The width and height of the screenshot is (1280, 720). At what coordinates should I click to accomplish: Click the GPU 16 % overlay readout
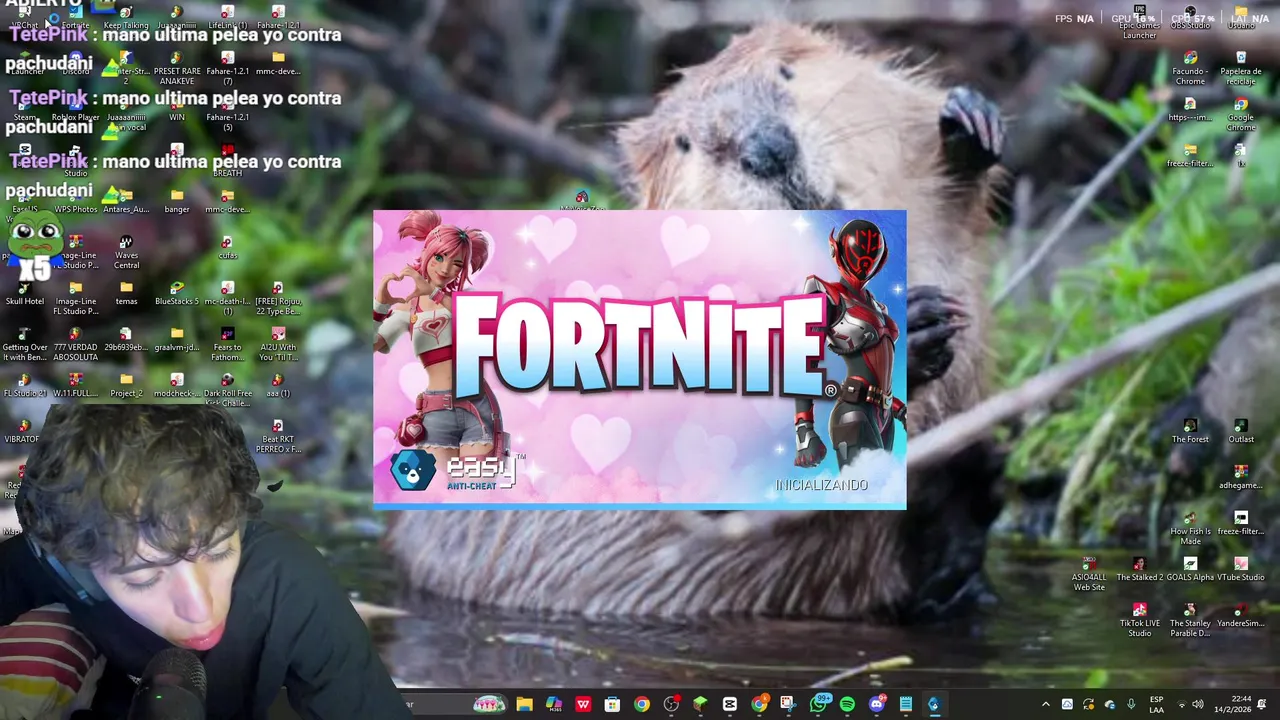[1133, 18]
